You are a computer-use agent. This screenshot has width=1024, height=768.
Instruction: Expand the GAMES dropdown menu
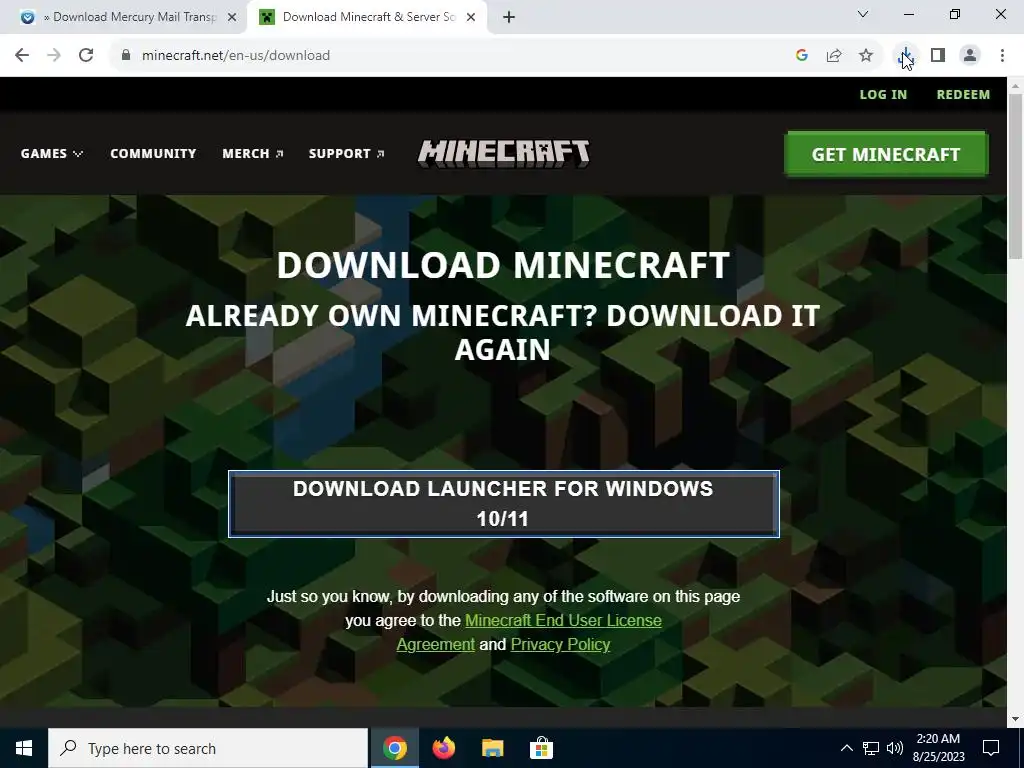click(52, 153)
